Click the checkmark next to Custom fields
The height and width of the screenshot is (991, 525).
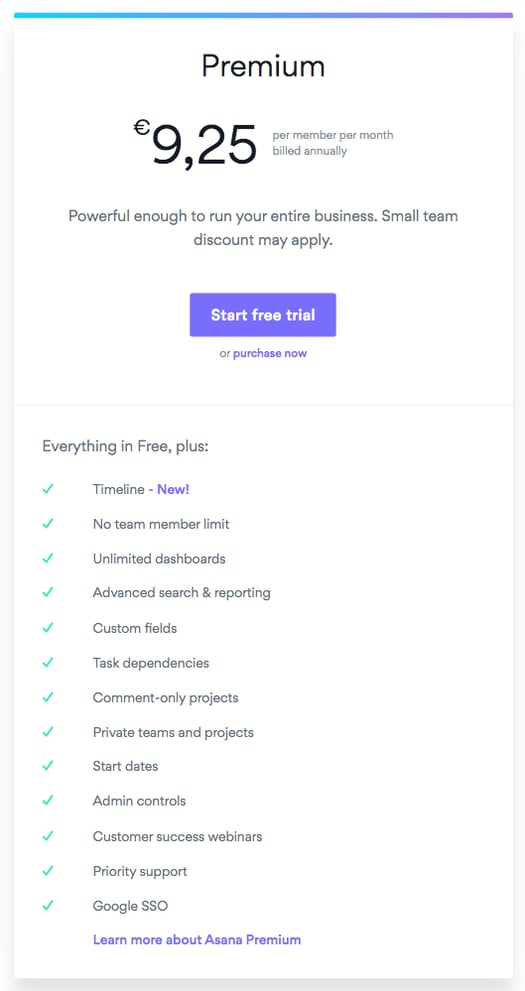[x=48, y=628]
